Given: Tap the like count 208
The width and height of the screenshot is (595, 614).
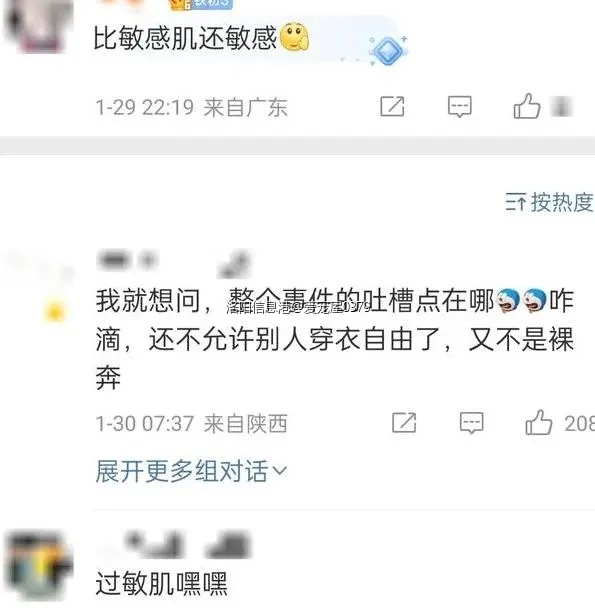Looking at the screenshot, I should 579,423.
